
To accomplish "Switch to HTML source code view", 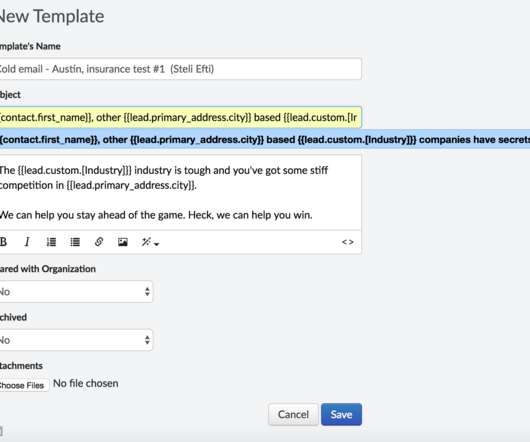I will pos(347,242).
